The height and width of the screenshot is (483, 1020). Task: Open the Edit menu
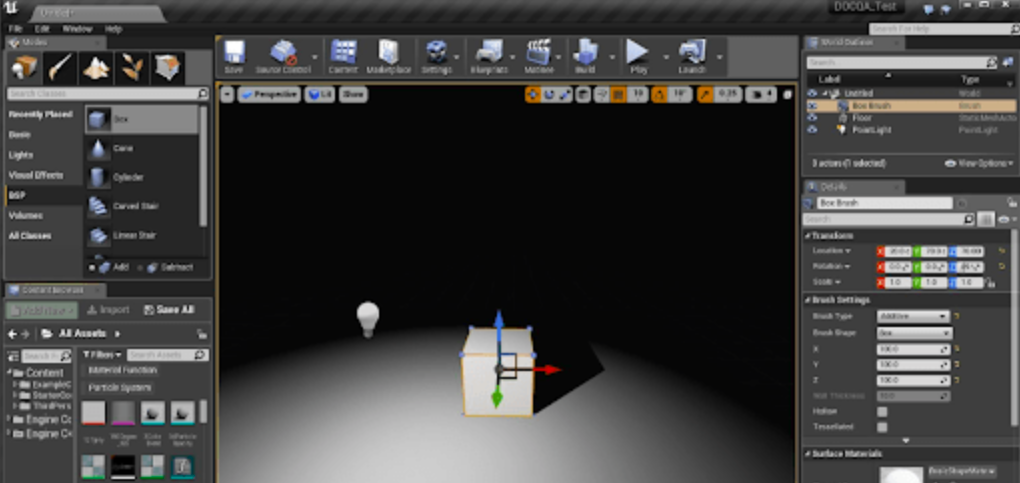pyautogui.click(x=42, y=29)
